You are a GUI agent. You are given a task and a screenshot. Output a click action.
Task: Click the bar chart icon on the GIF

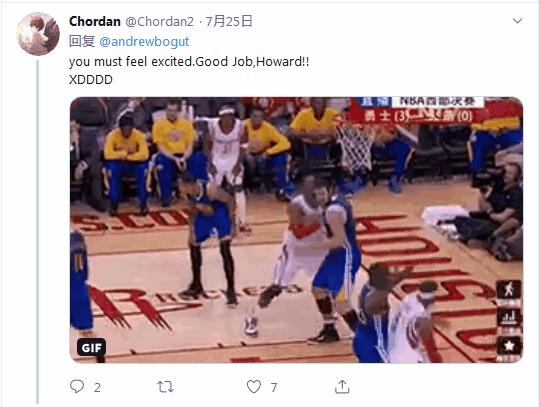point(509,317)
